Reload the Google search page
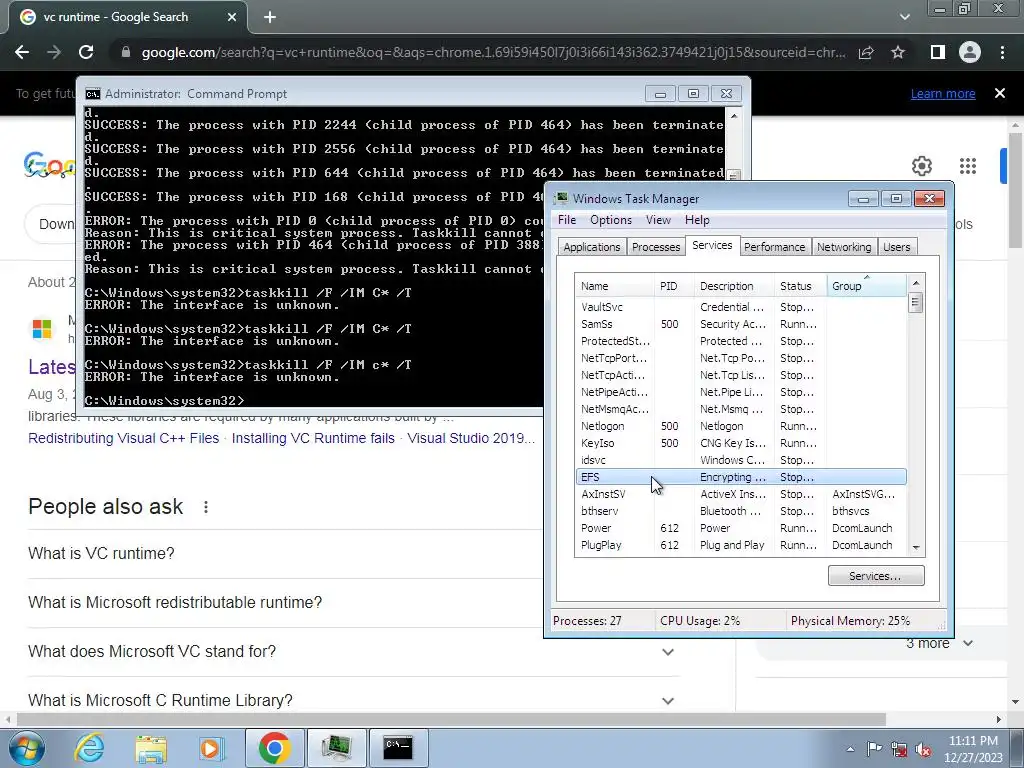 tap(86, 52)
